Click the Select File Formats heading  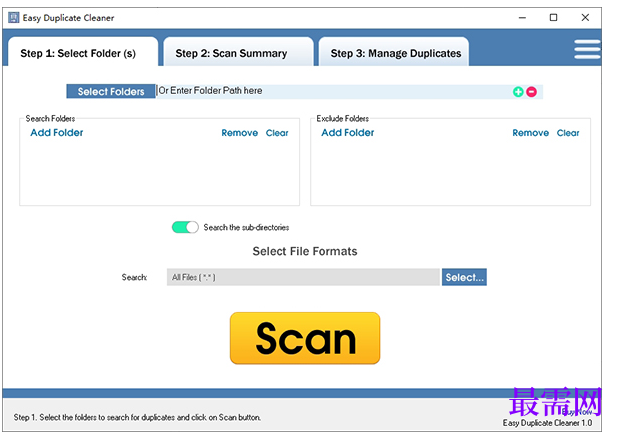coord(305,252)
